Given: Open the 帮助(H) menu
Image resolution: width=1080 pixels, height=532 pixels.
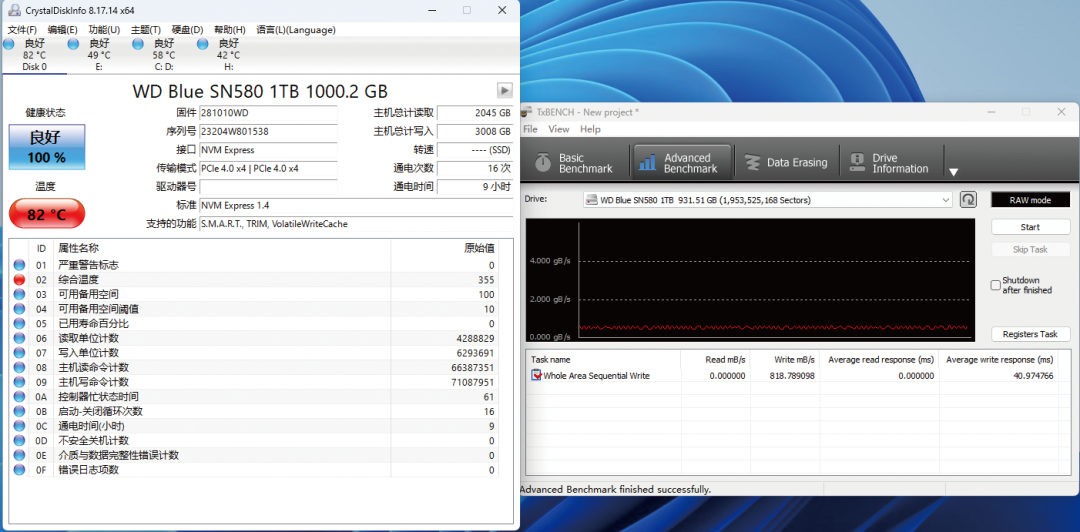Looking at the screenshot, I should [x=229, y=30].
